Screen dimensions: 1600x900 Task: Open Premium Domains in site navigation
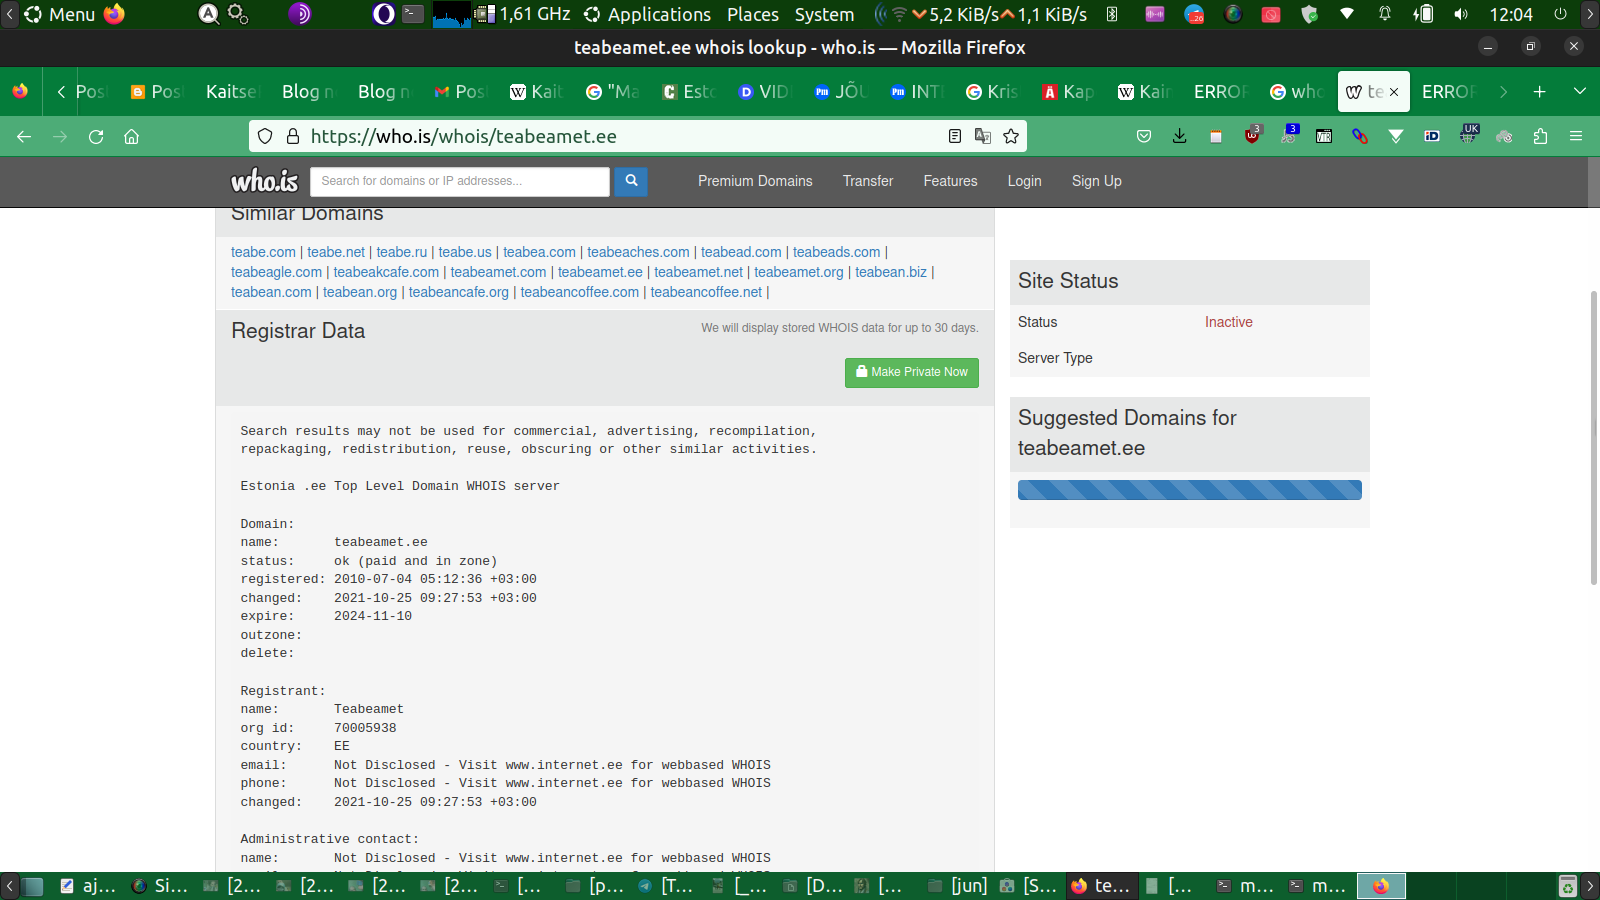pos(755,181)
